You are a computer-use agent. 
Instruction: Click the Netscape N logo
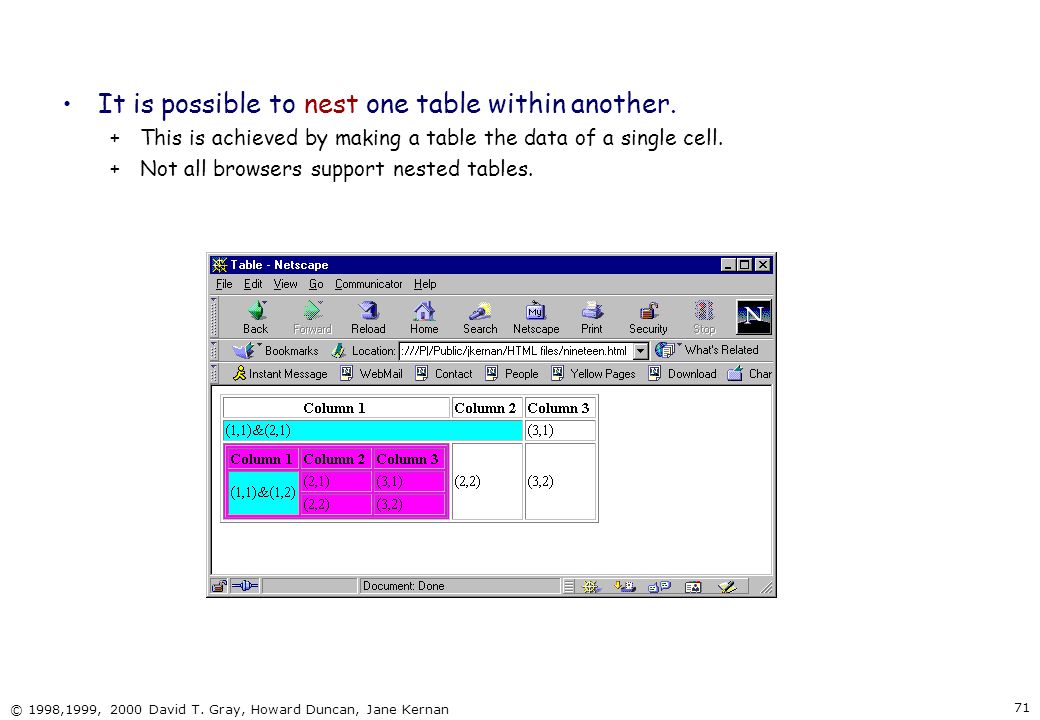click(753, 317)
